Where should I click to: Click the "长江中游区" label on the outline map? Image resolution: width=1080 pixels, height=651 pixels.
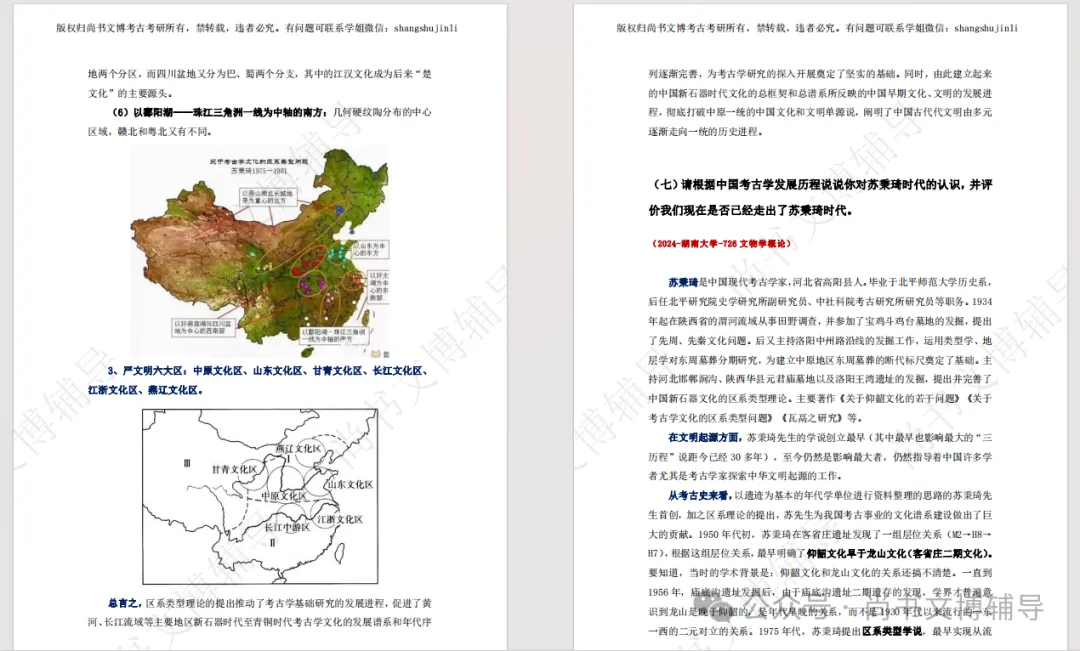[x=287, y=527]
